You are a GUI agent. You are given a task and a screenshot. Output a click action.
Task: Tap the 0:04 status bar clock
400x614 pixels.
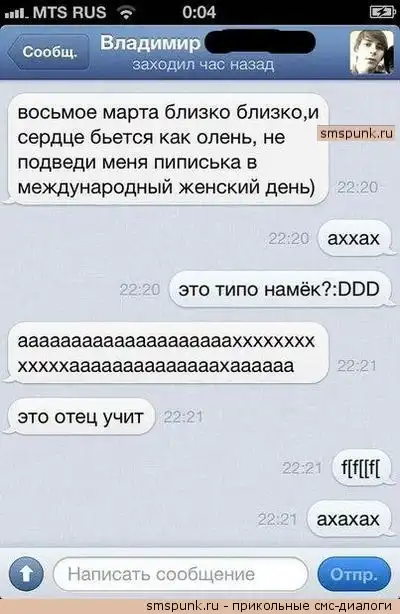(199, 13)
